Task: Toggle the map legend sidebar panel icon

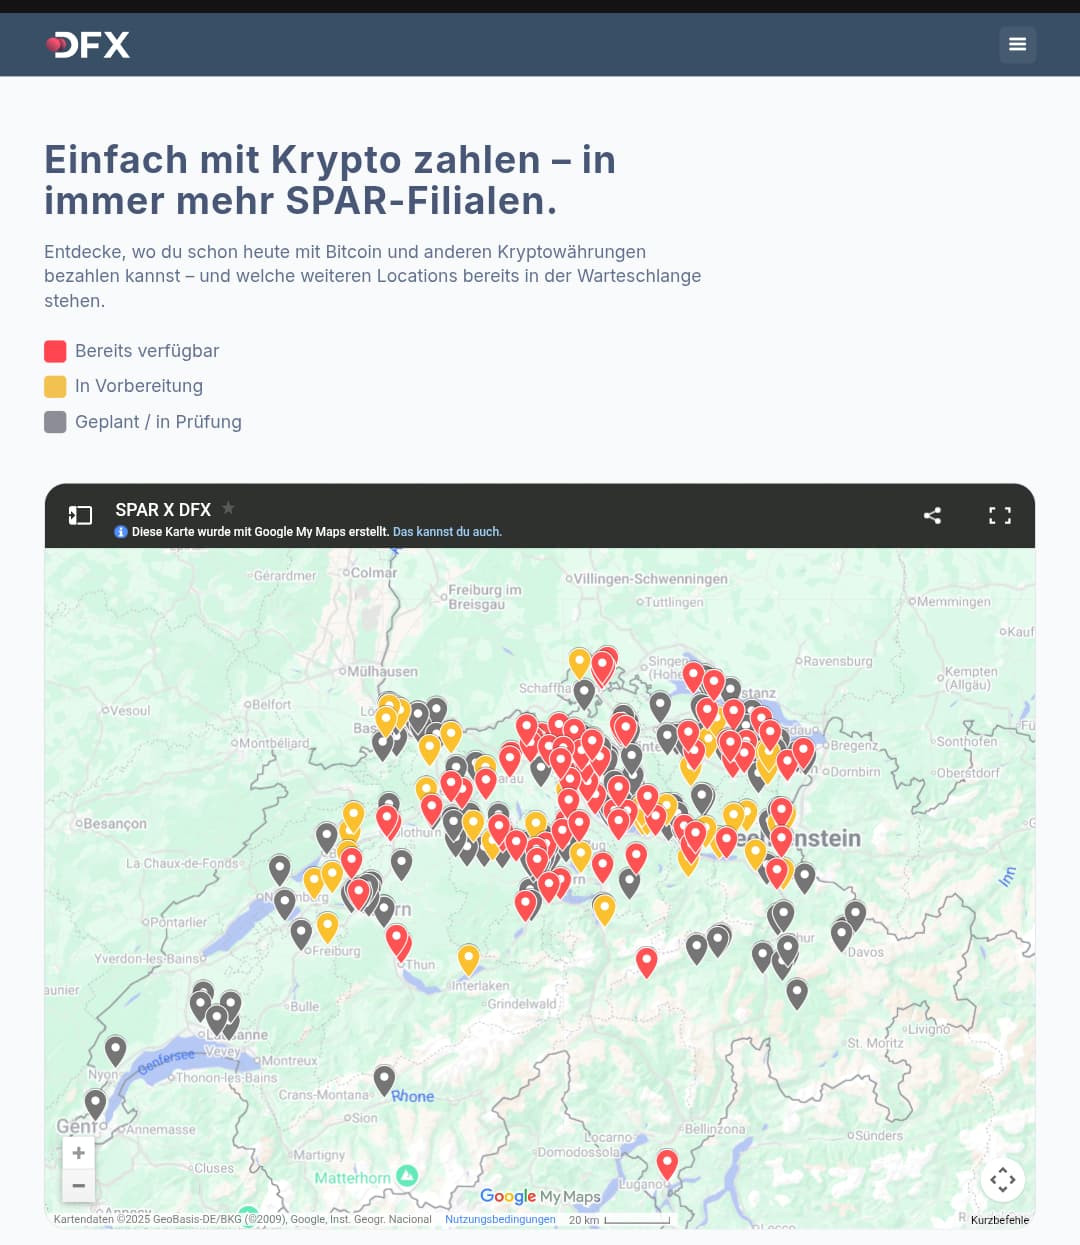Action: point(80,515)
